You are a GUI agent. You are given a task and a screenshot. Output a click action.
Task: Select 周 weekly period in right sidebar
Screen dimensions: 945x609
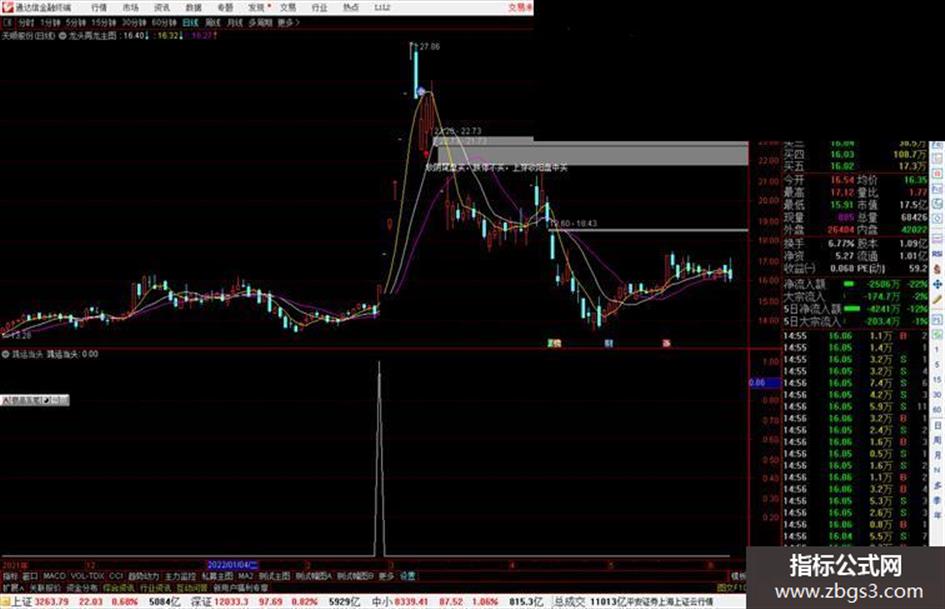click(x=937, y=441)
